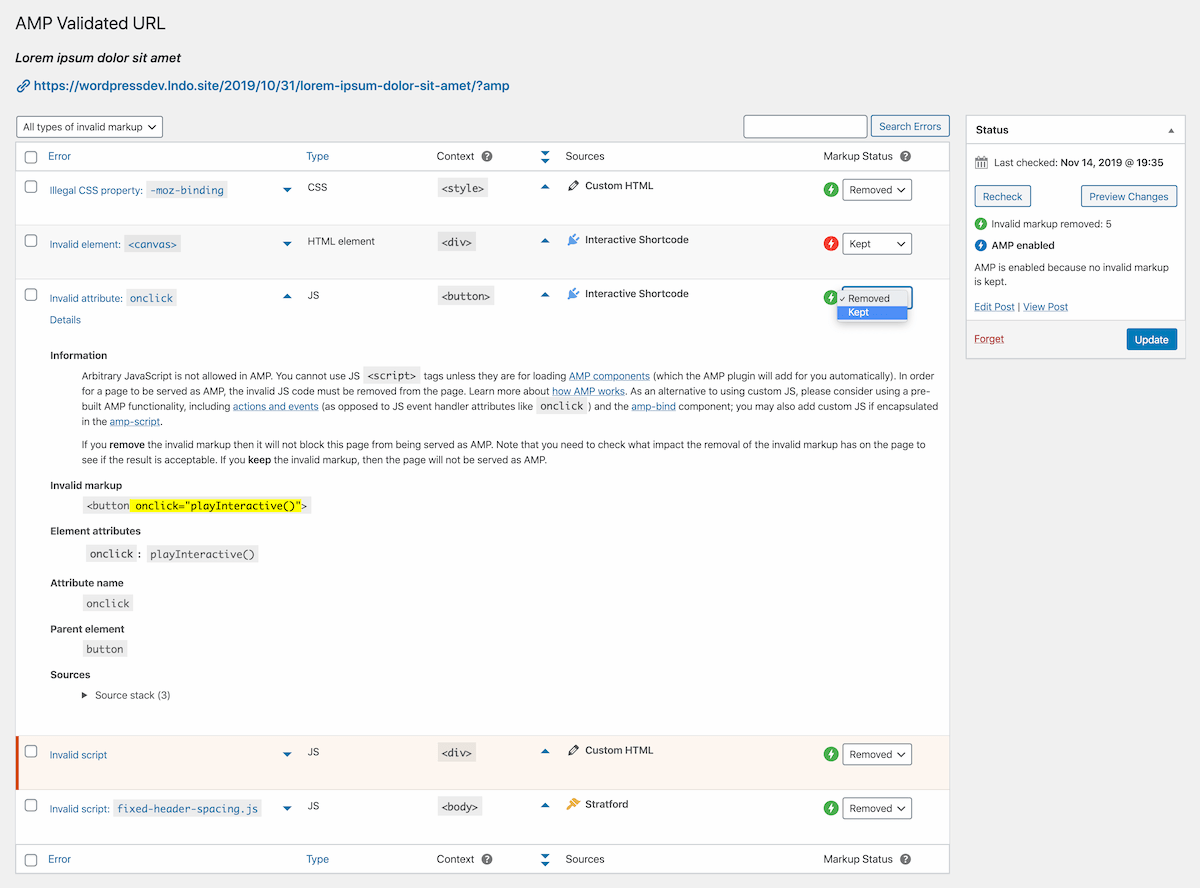Check the Invalid script Custom HTML row checkbox
Viewport: 1200px width, 888px height.
31,751
